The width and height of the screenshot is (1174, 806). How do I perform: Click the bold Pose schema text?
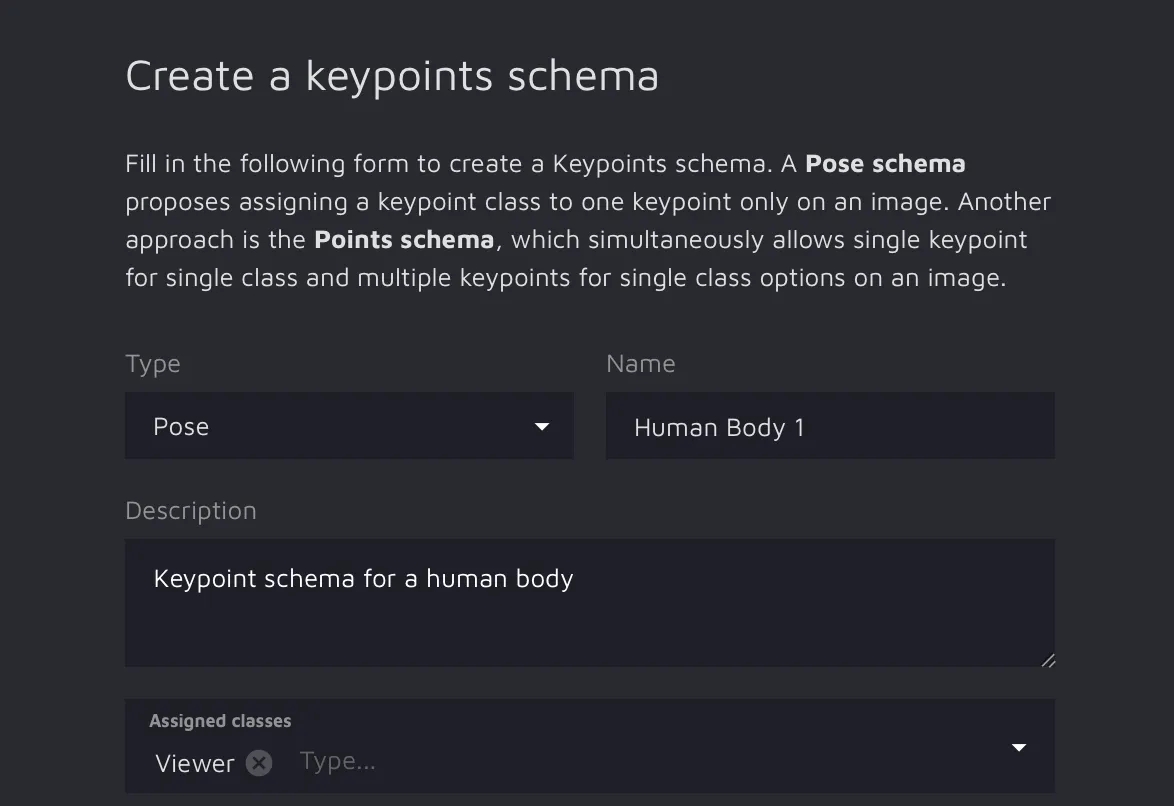(885, 164)
